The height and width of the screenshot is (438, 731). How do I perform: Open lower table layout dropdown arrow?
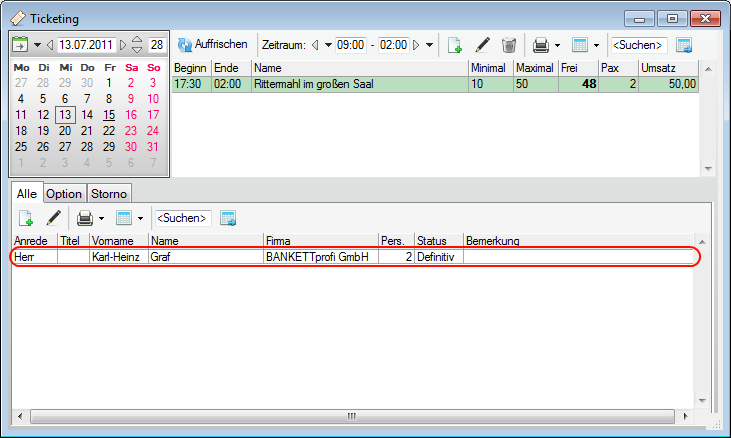tap(140, 219)
